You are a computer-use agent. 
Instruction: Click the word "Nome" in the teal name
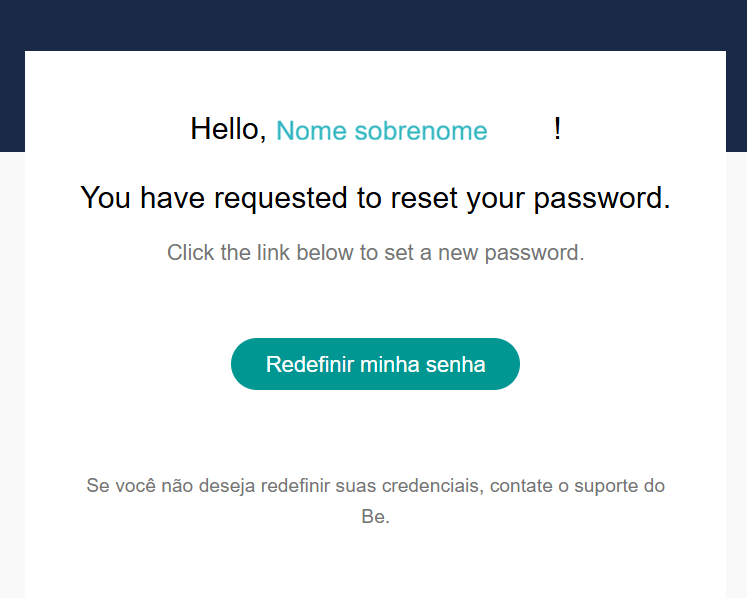click(x=311, y=131)
